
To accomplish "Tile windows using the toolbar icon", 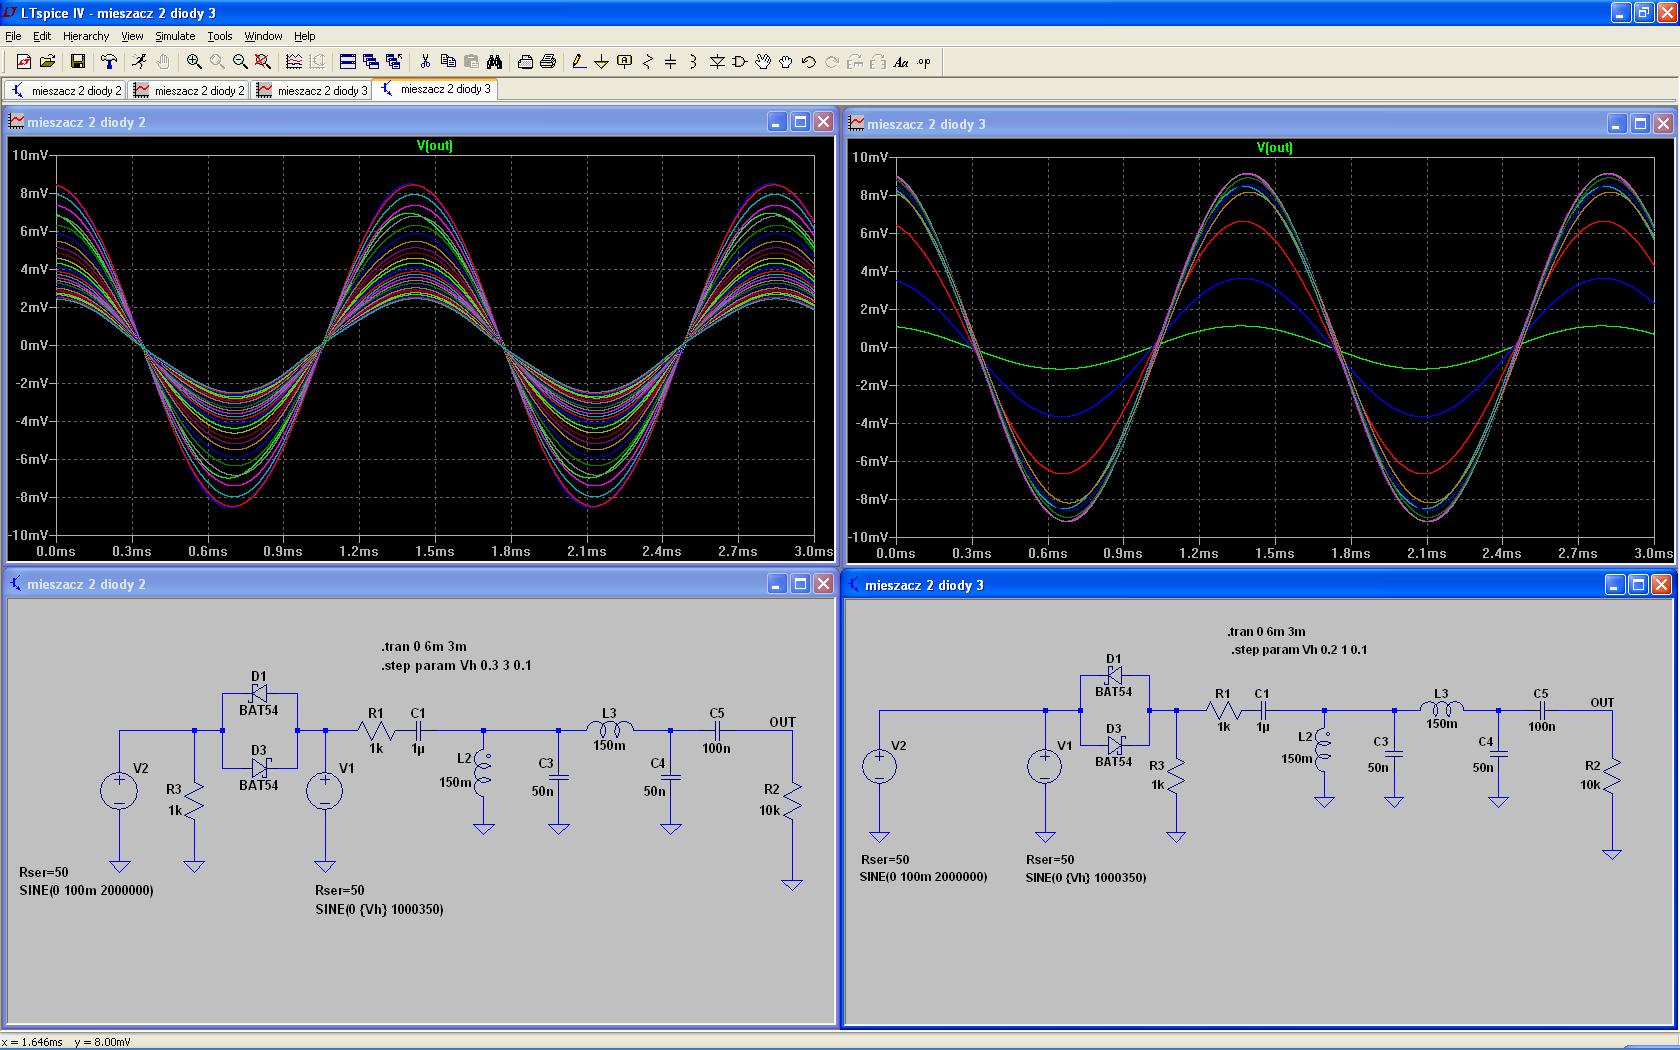I will [x=348, y=62].
